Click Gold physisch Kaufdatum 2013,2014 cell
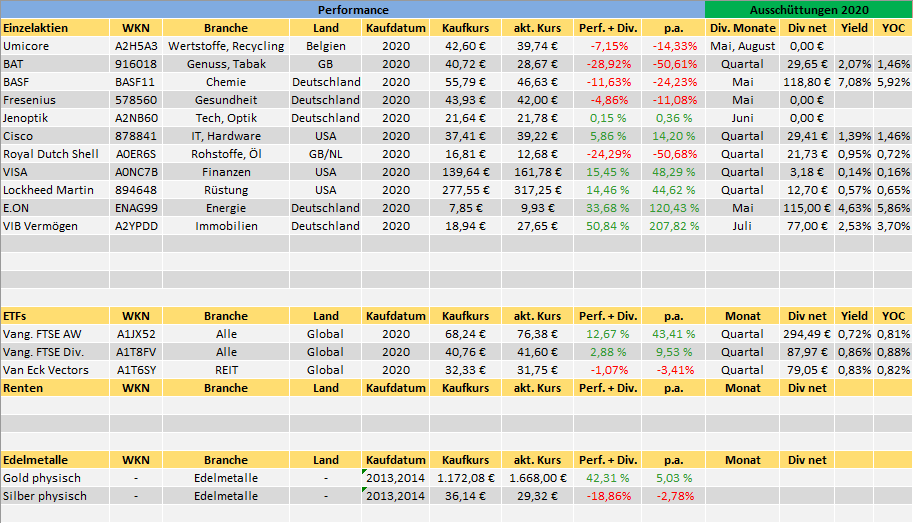Viewport: 913px width, 523px height. coord(395,478)
